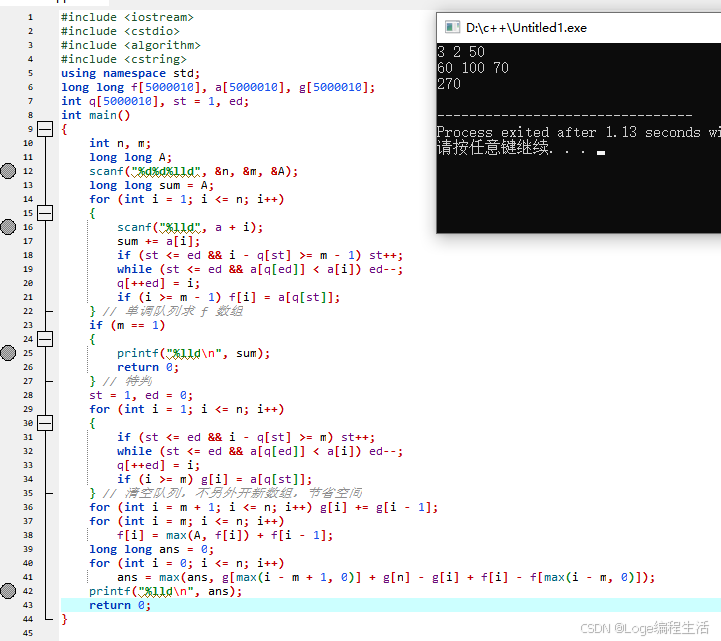The image size is (721, 641).
Task: Click 'f[i] = max(A, f[i]) + f[i - 1];' line
Action: (x=225, y=535)
